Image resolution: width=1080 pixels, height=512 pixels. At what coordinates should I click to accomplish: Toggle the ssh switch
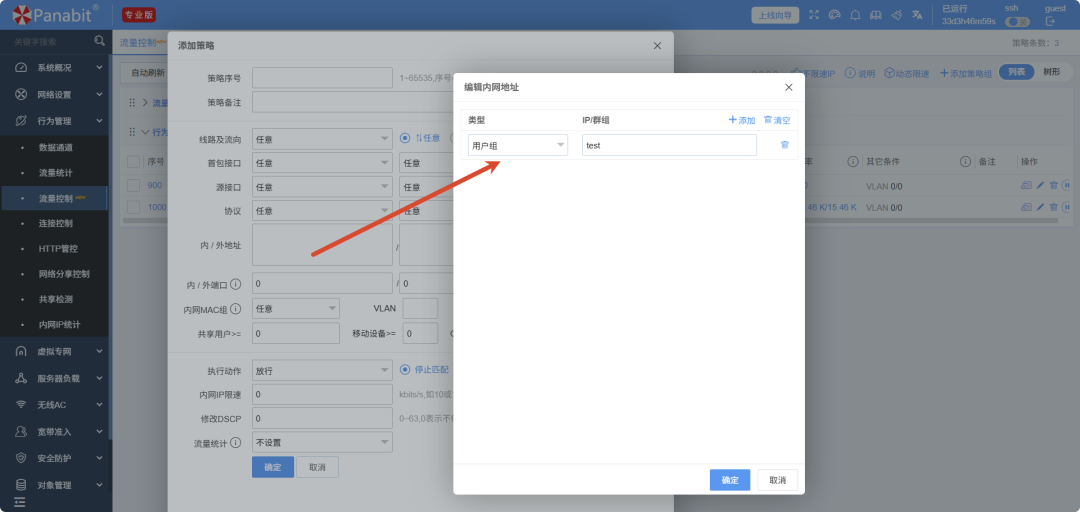click(x=1017, y=21)
